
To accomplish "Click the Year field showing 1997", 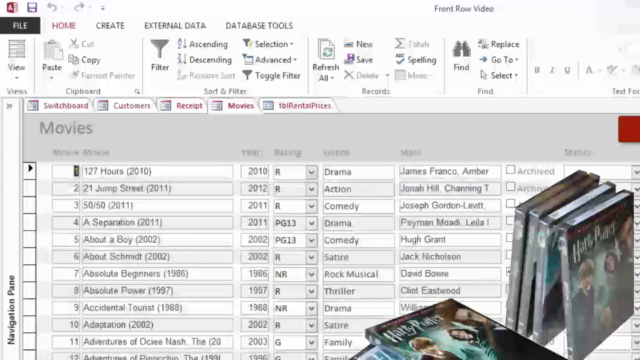I will coord(255,291).
